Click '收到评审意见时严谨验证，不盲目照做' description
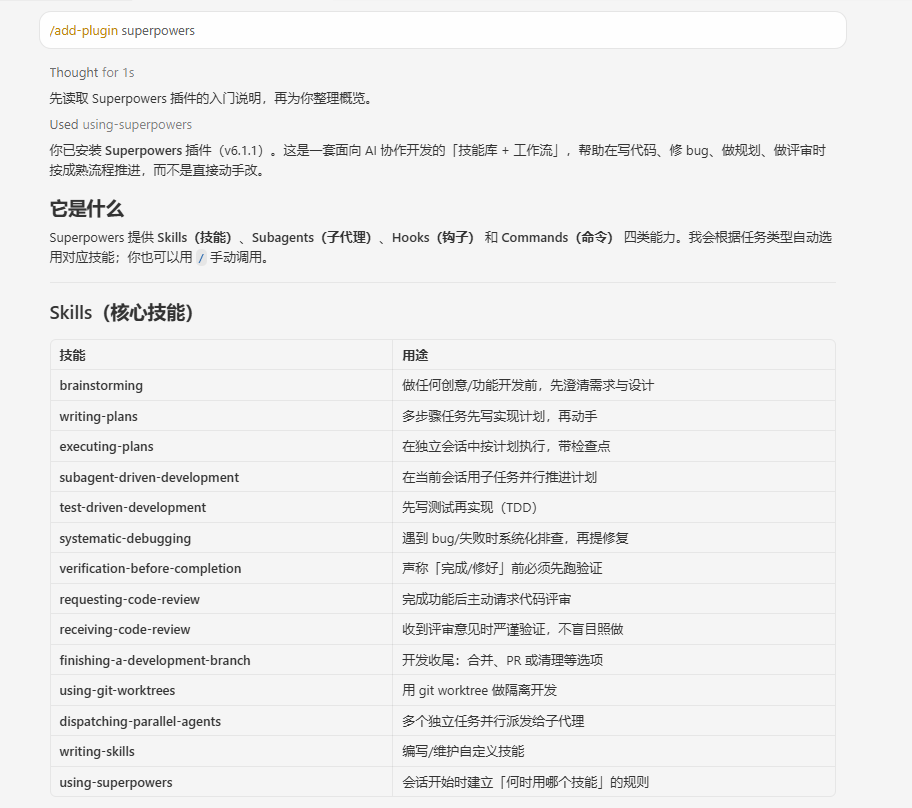912x808 pixels. coord(512,629)
